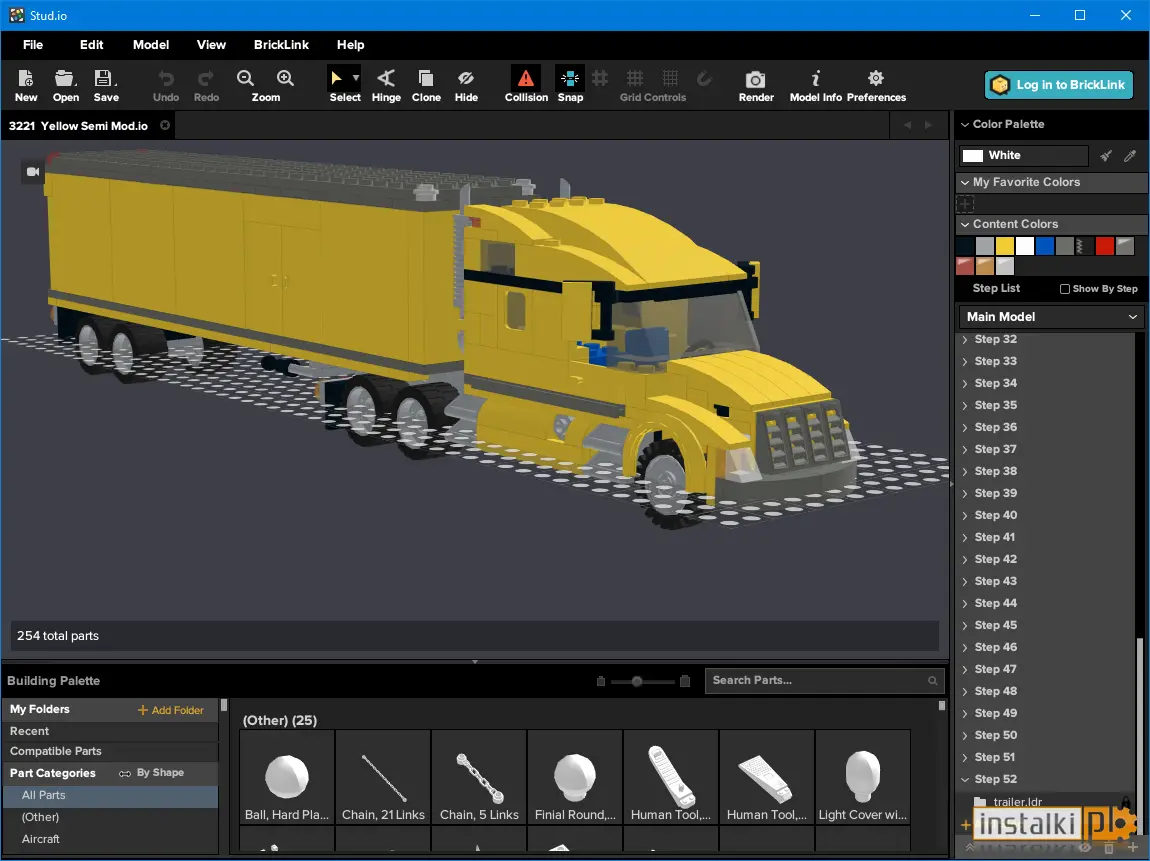The width and height of the screenshot is (1150, 861).
Task: Enable Show By Step checkbox
Action: 1065,289
